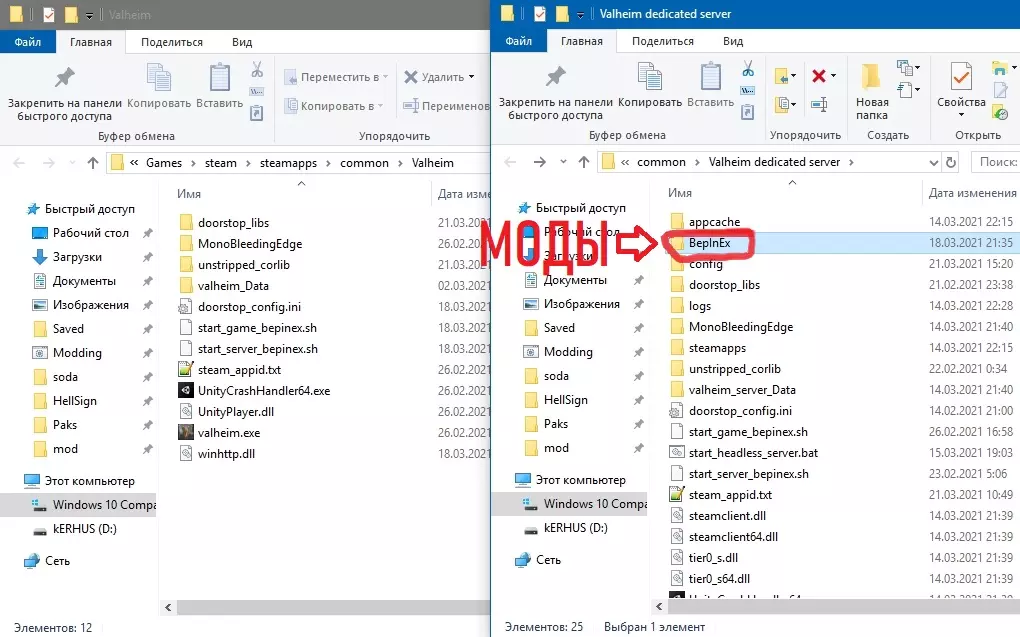
Task: Select kERHUS (D:) drive in Valheim window
Action: click(85, 529)
